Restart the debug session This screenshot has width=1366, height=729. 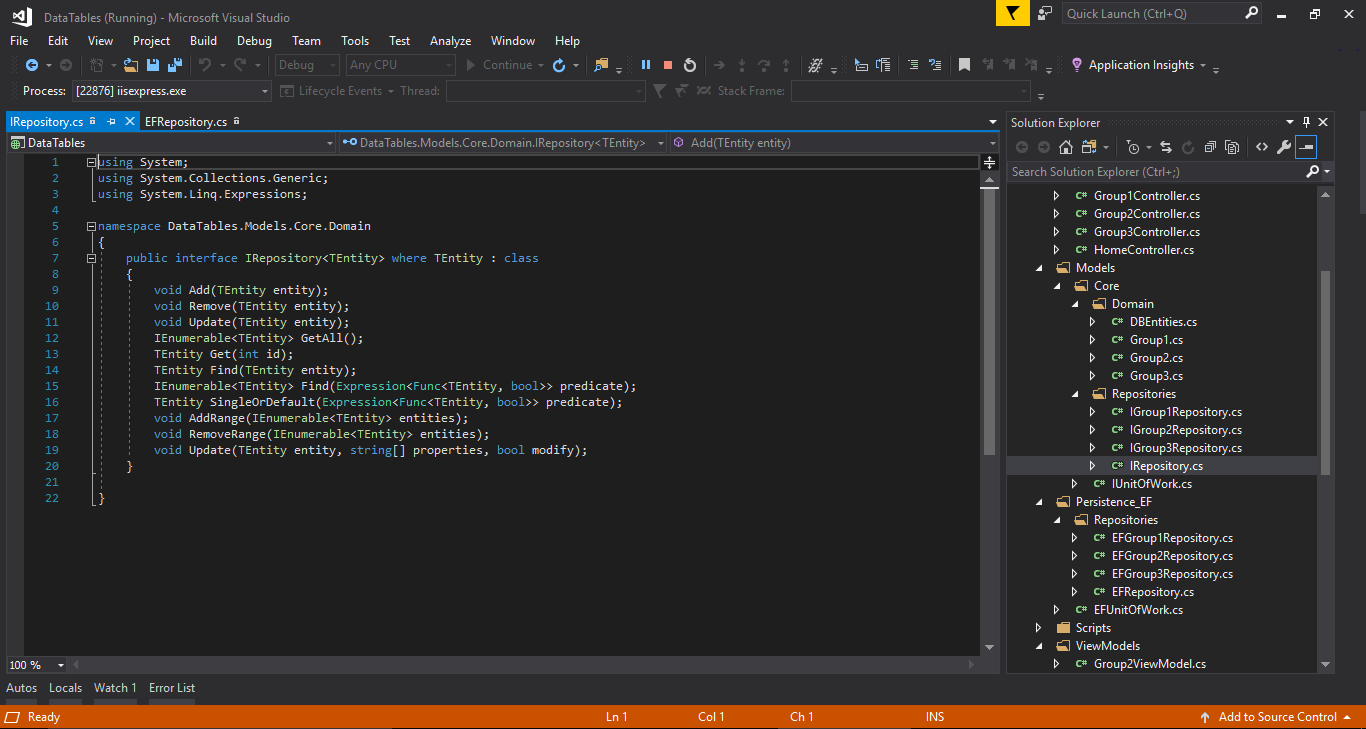(690, 64)
